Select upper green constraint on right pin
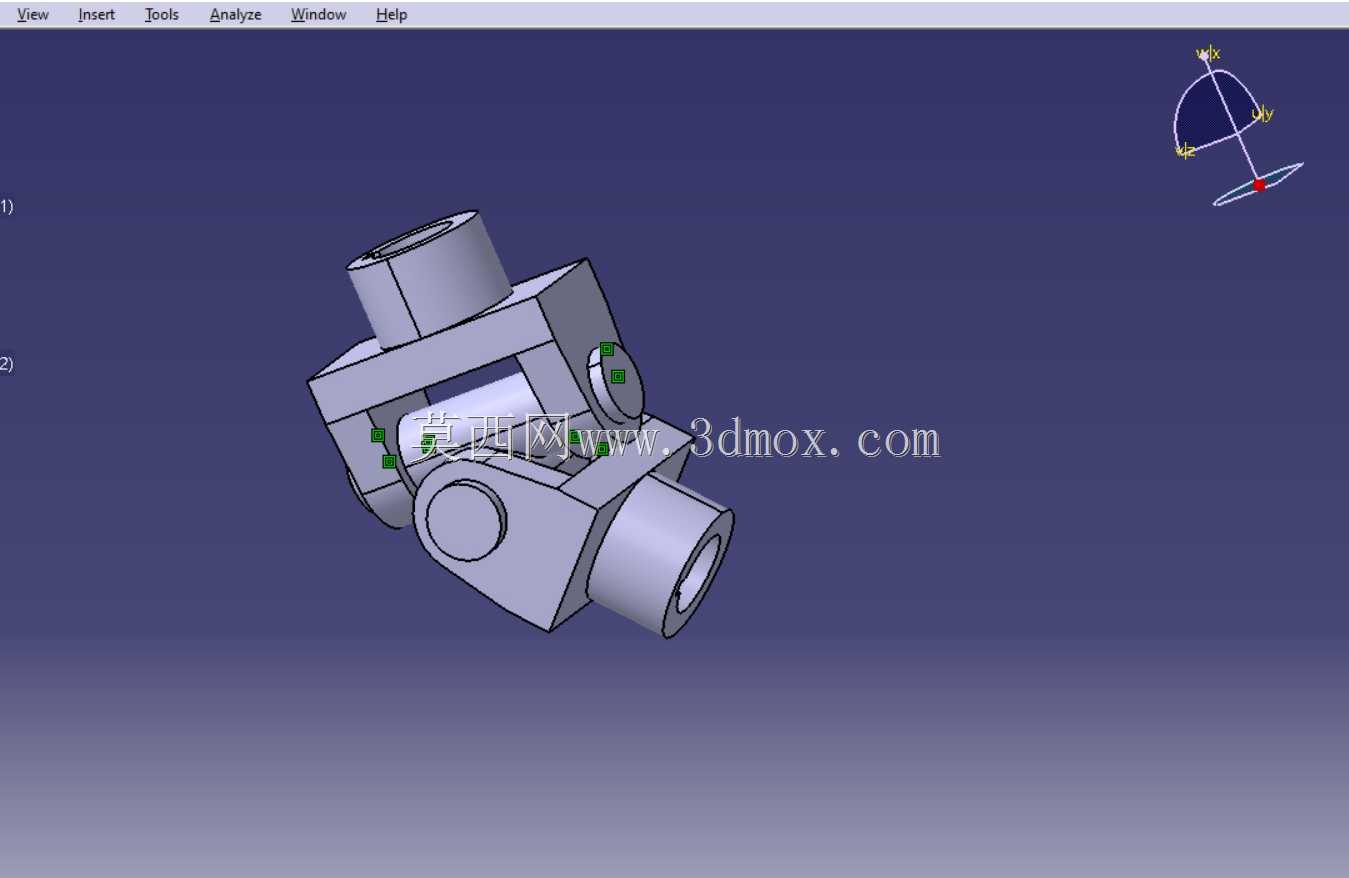 (x=606, y=349)
